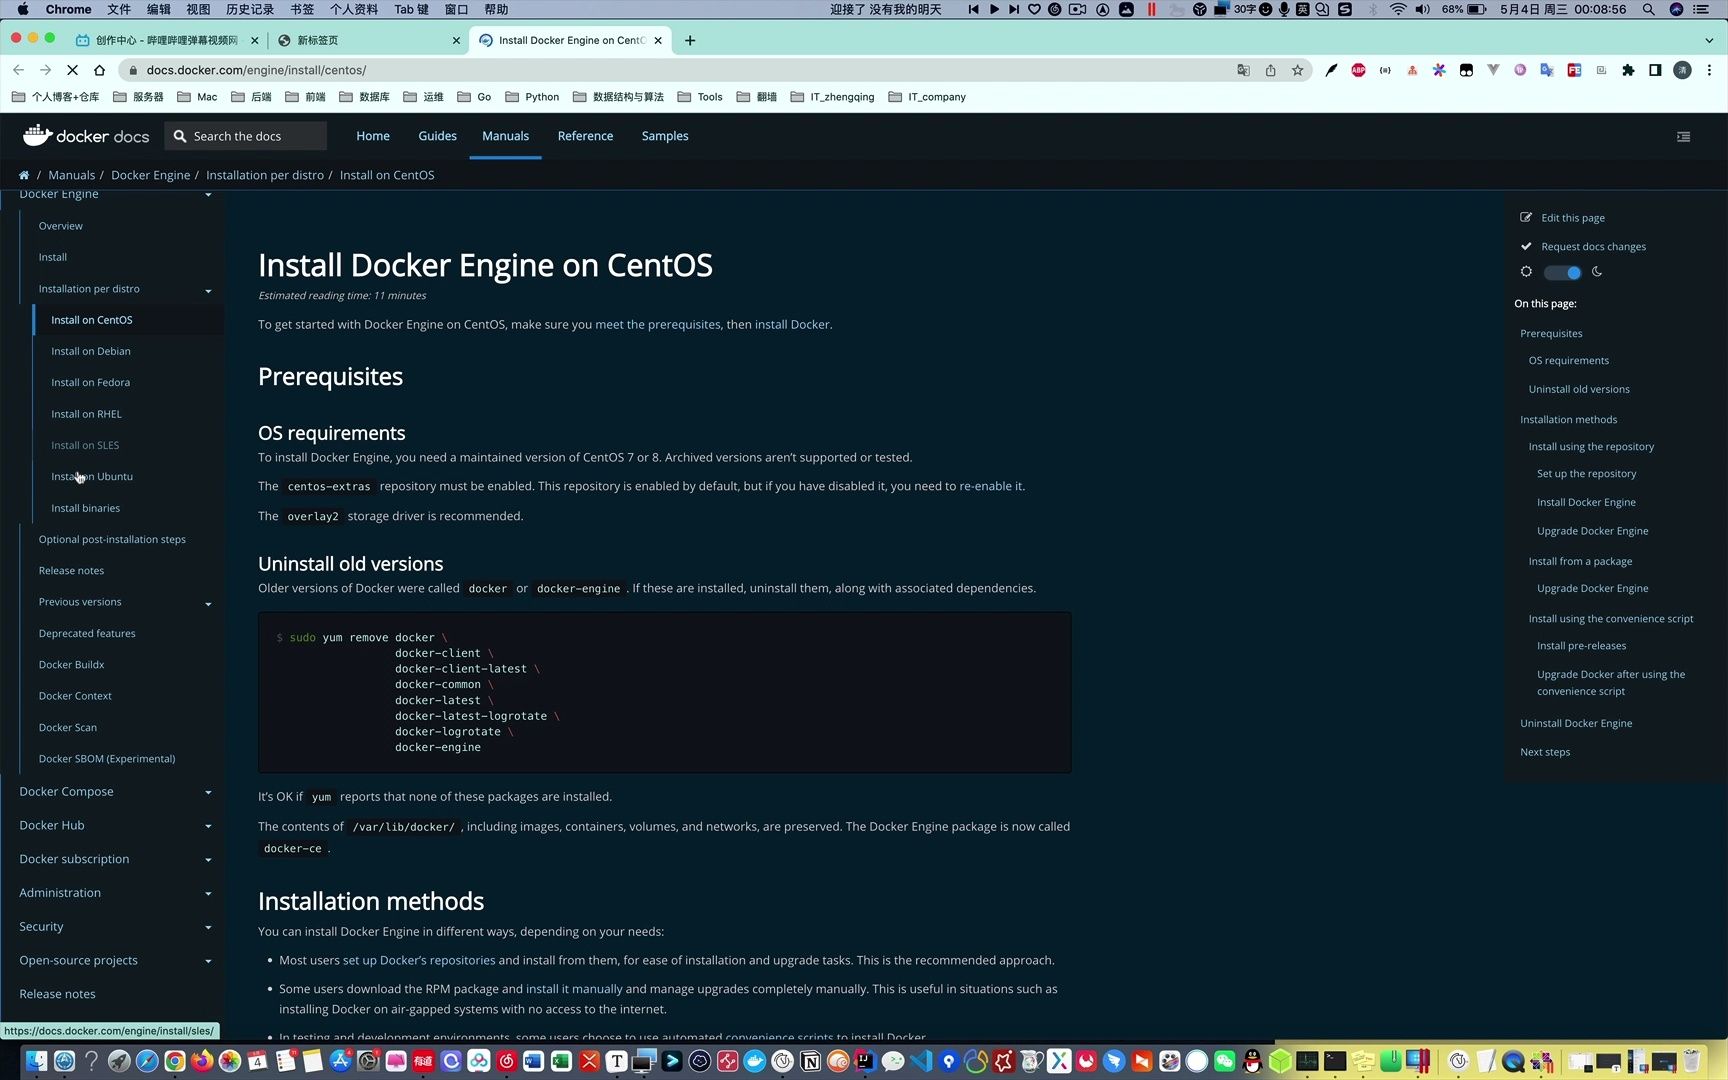Jump to Uninstall Docker Engine section
The width and height of the screenshot is (1728, 1080).
coord(1576,723)
